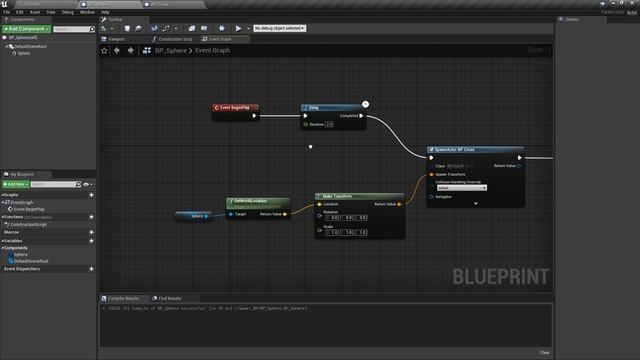Click the Unreal Engine logo icon

pyautogui.click(x=4, y=4)
